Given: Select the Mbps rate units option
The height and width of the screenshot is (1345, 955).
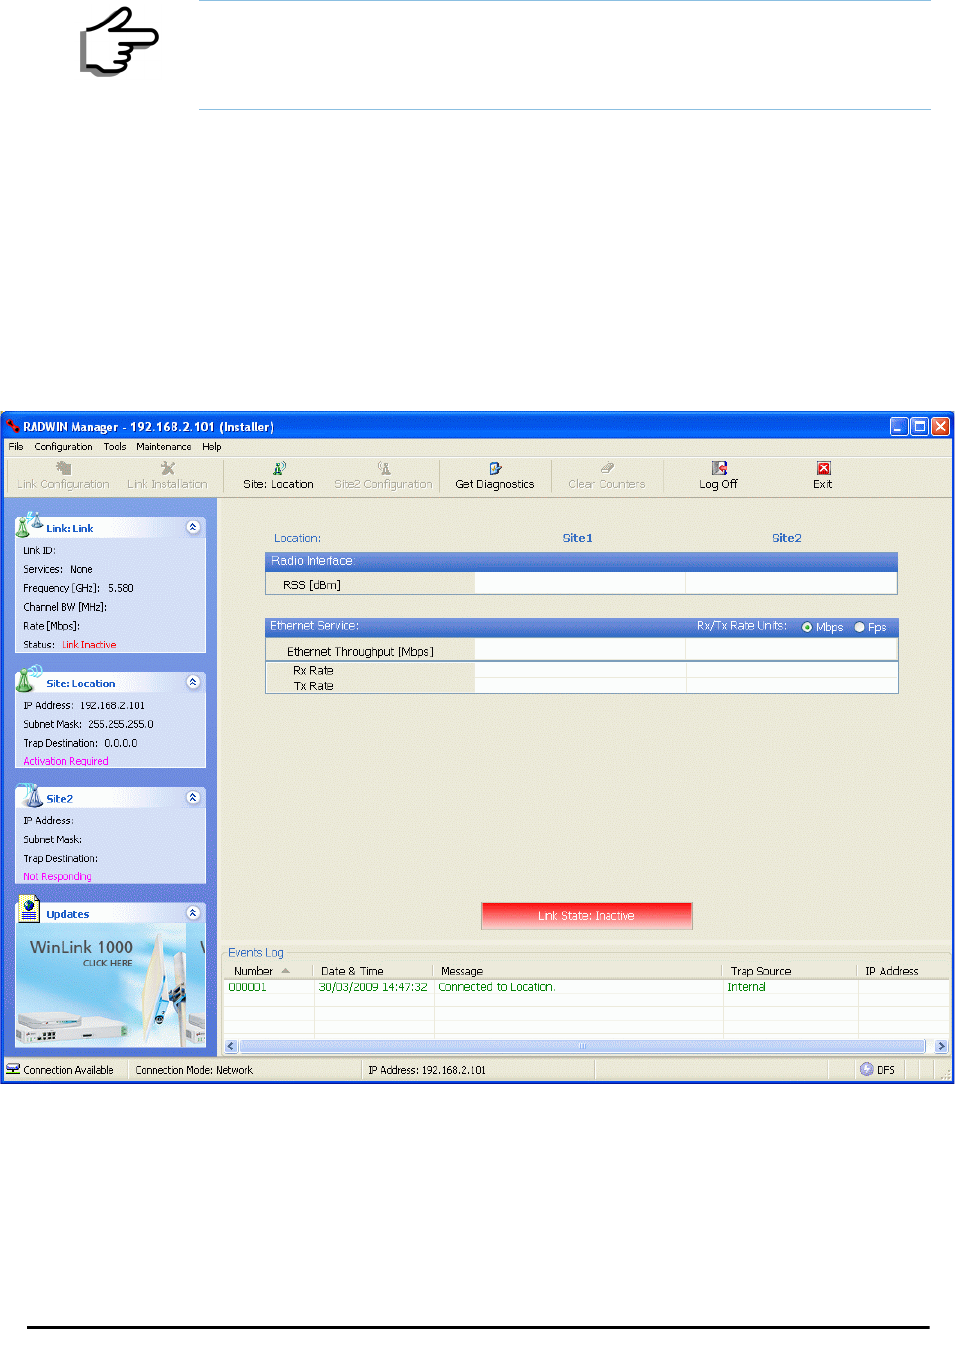Looking at the screenshot, I should [807, 627].
